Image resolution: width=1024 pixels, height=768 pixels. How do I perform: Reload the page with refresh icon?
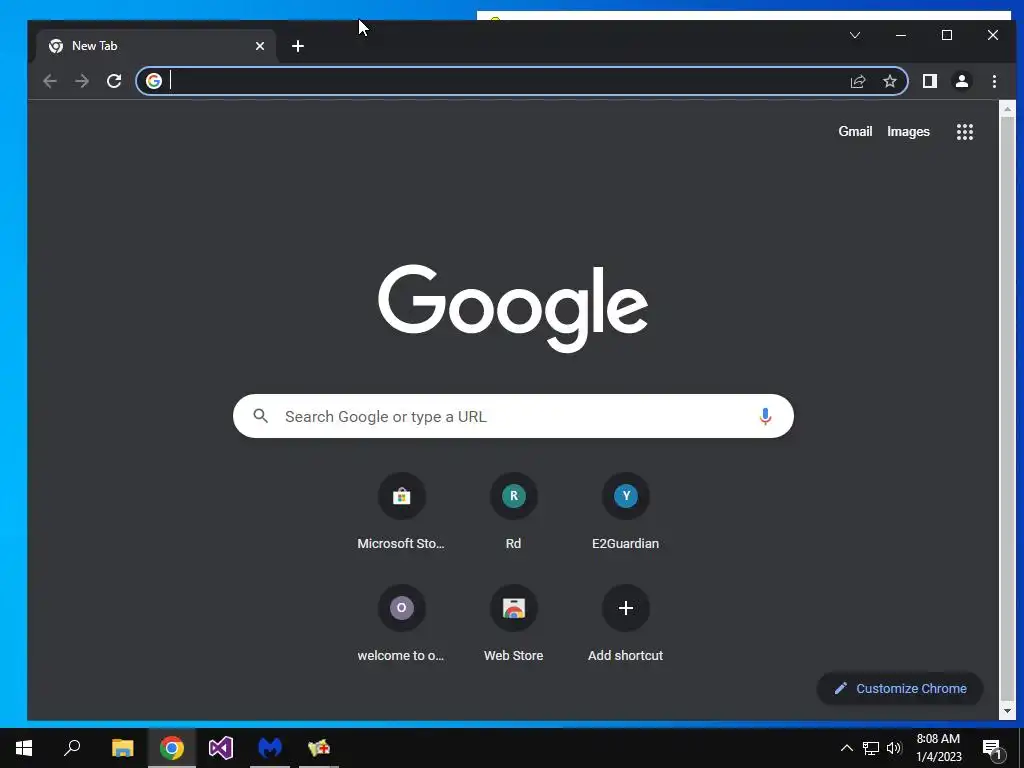tap(114, 81)
